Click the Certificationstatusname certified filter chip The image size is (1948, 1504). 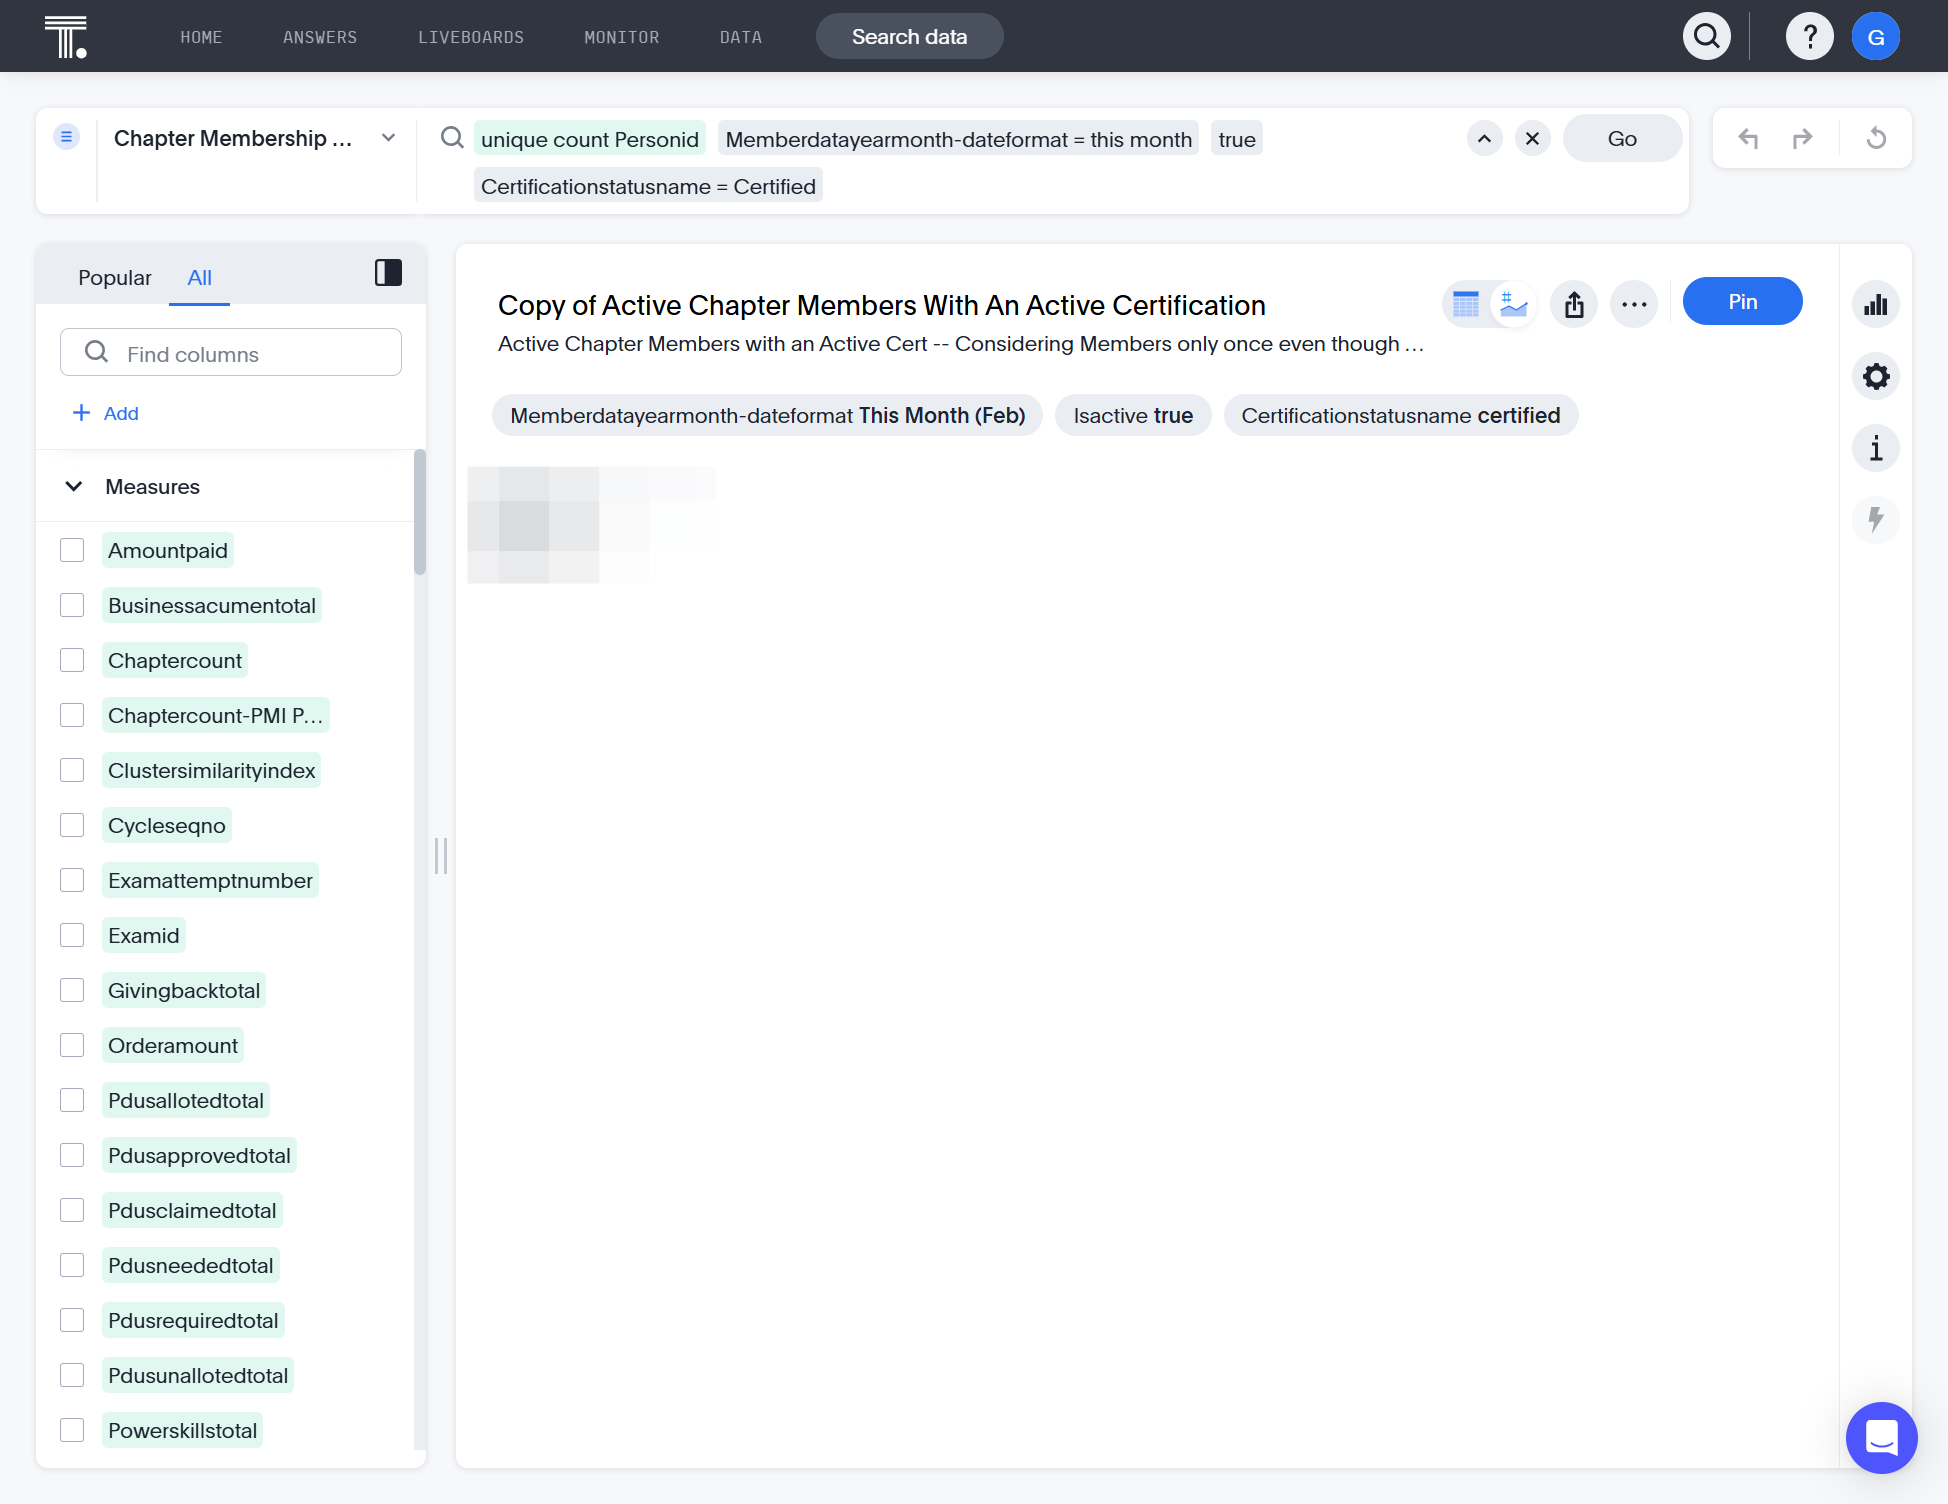click(1400, 415)
